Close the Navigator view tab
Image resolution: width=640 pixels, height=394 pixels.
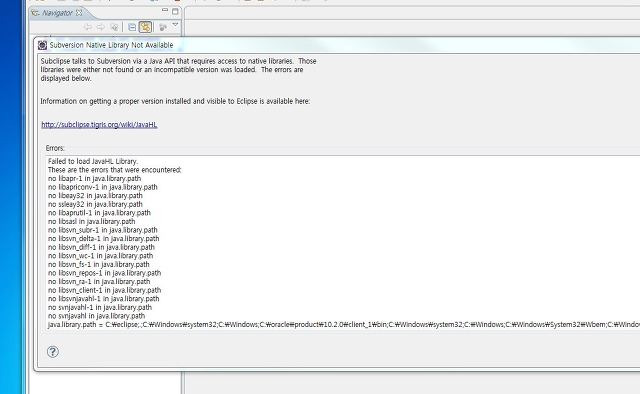click(x=79, y=13)
